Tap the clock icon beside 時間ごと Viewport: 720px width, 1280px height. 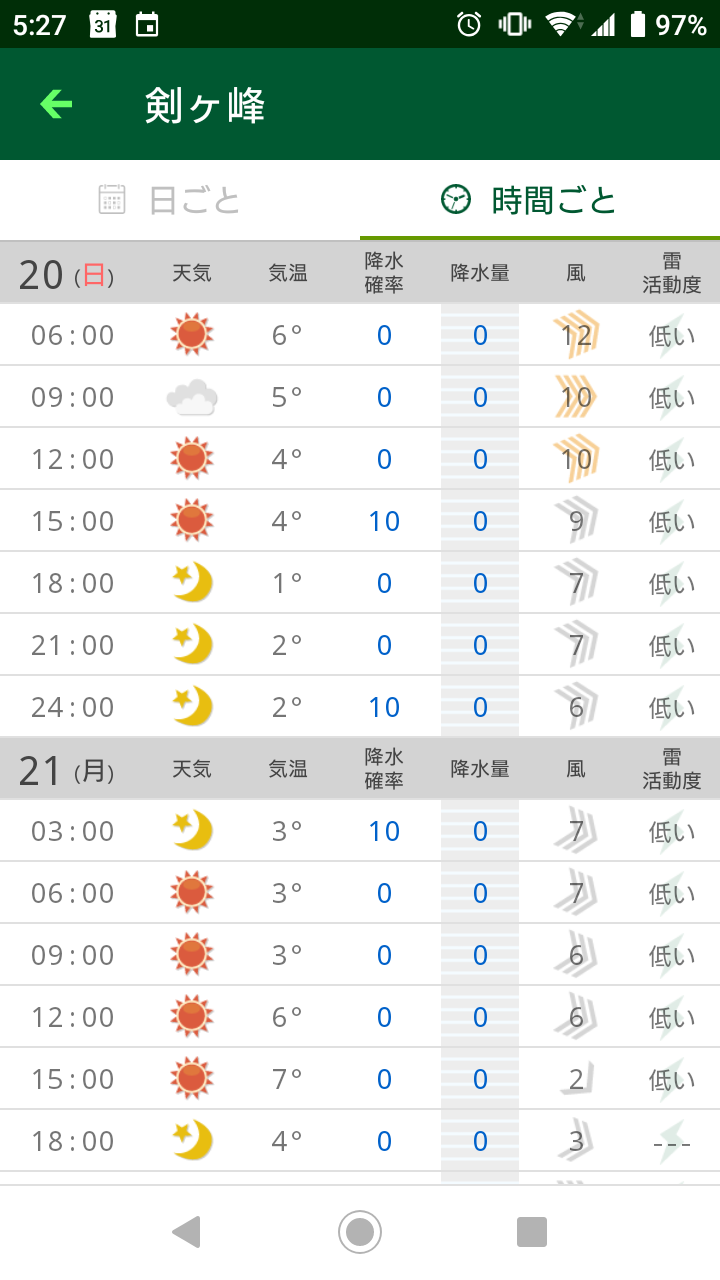click(455, 200)
